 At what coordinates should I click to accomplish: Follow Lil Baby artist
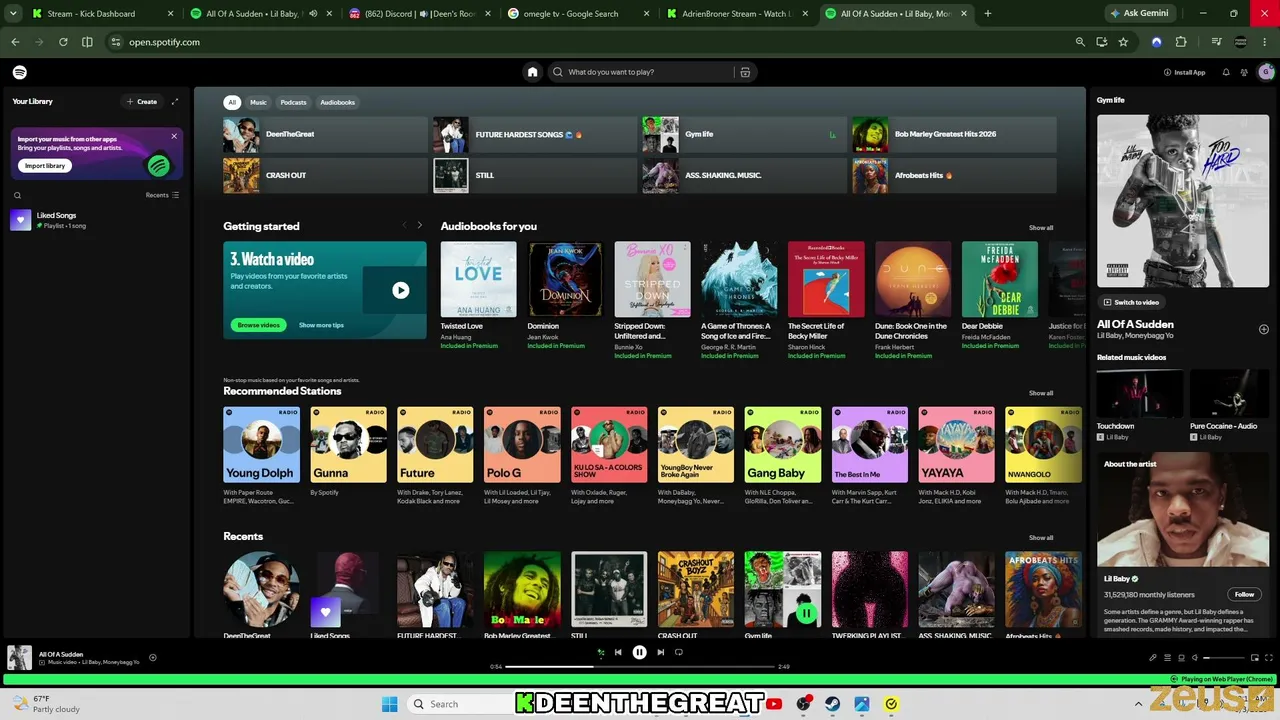(1244, 594)
